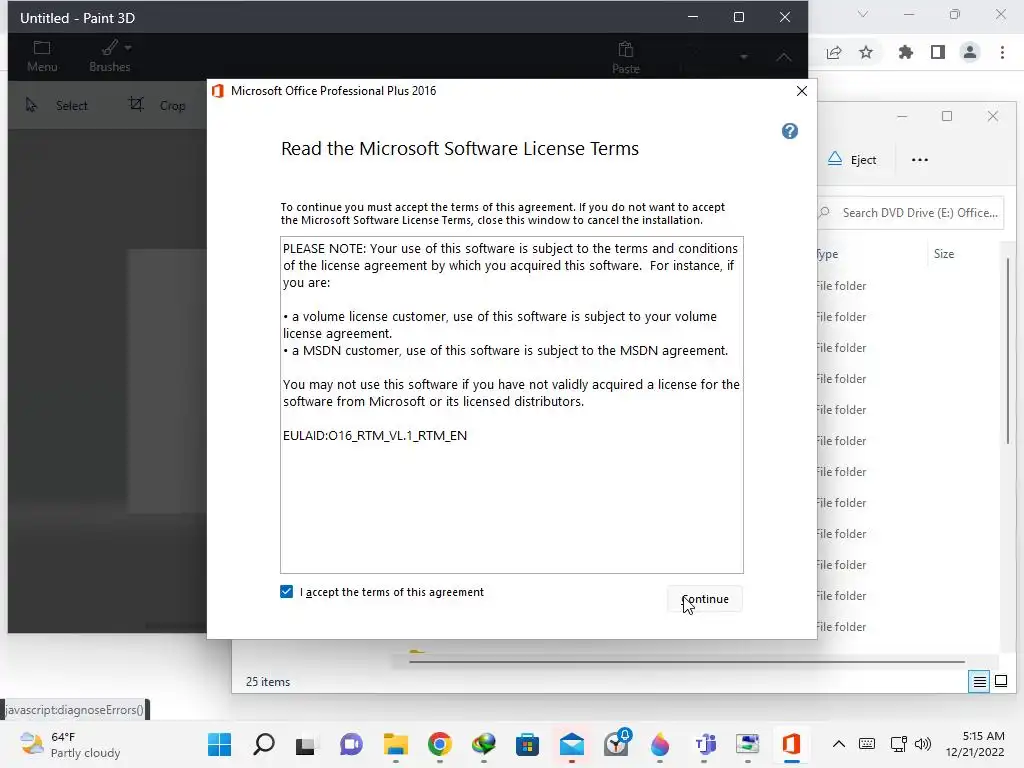Screen dimensions: 1024x768
Task: Switch File Explorer to details view
Action: tap(979, 682)
